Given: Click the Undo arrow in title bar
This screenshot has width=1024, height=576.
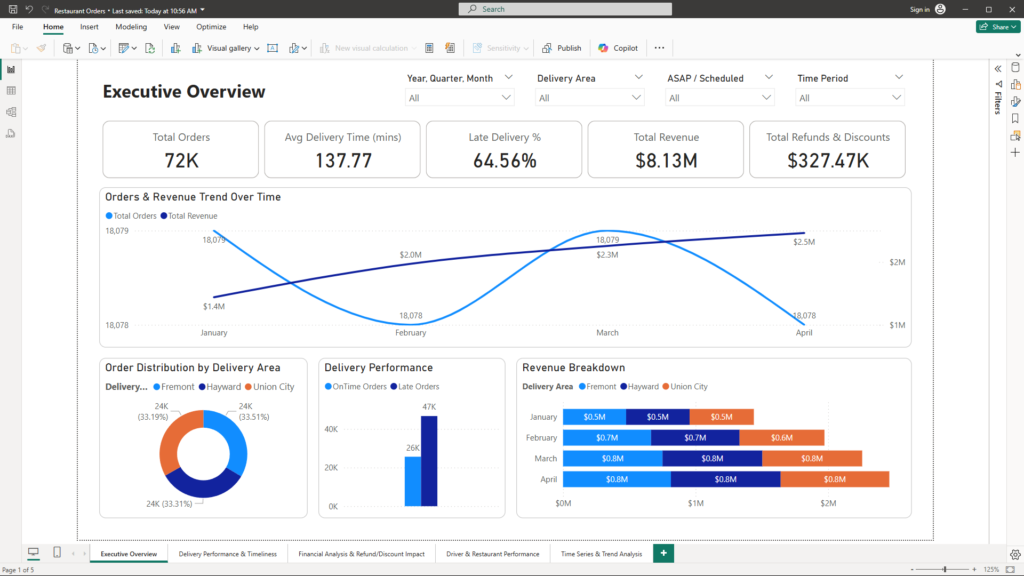Looking at the screenshot, I should (29, 9).
